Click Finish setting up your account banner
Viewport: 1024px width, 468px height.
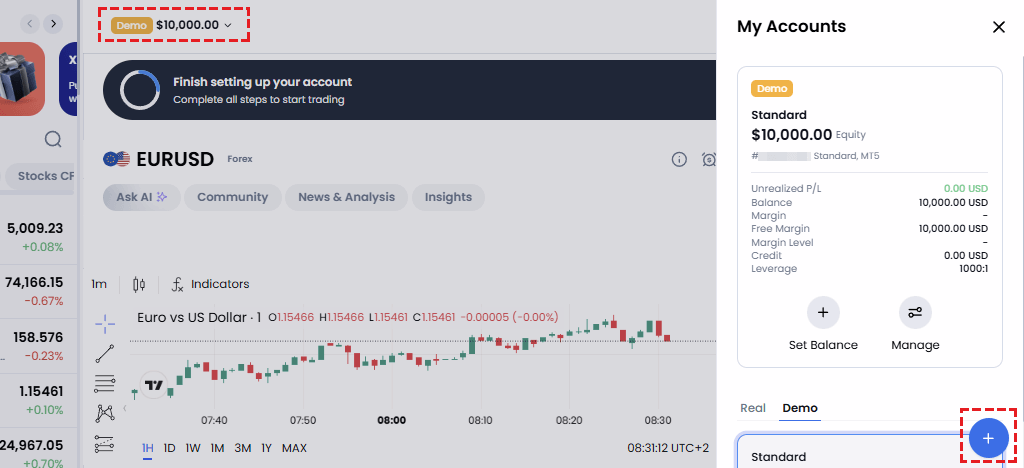409,90
